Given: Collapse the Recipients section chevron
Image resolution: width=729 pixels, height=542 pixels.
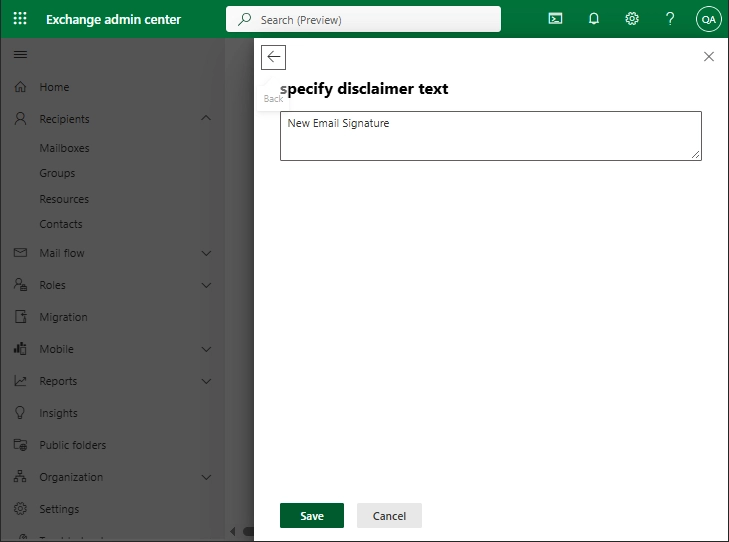Looking at the screenshot, I should coord(206,118).
